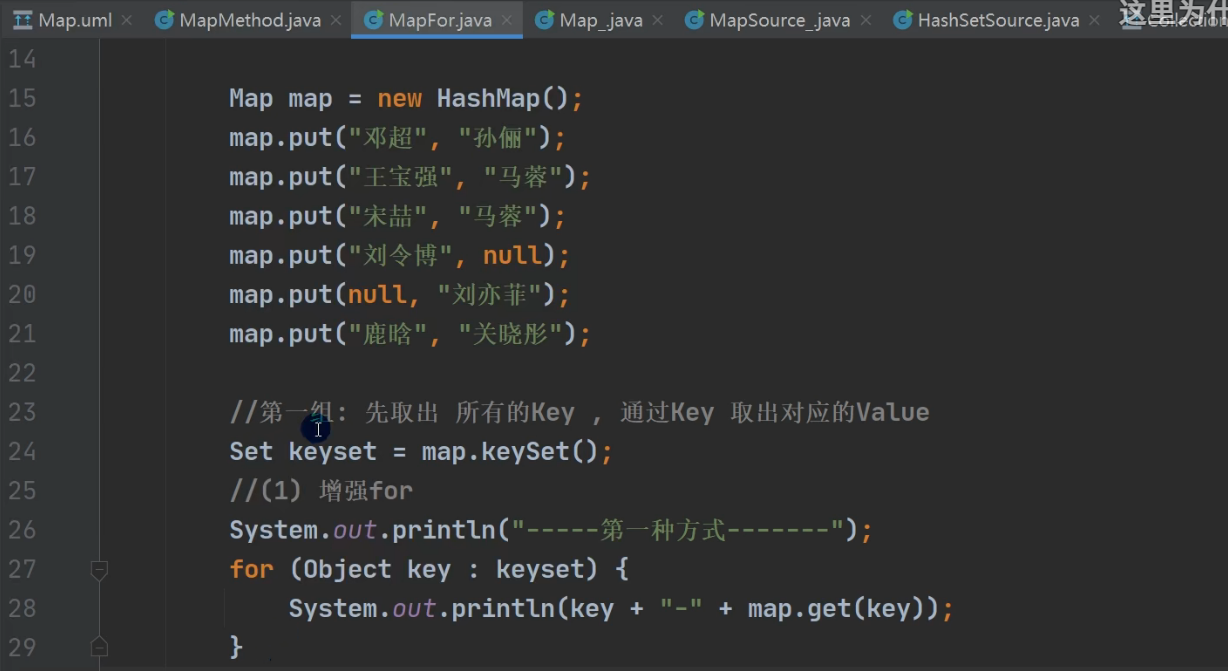Click the keySet() method call
The width and height of the screenshot is (1228, 671).
pyautogui.click(x=525, y=452)
